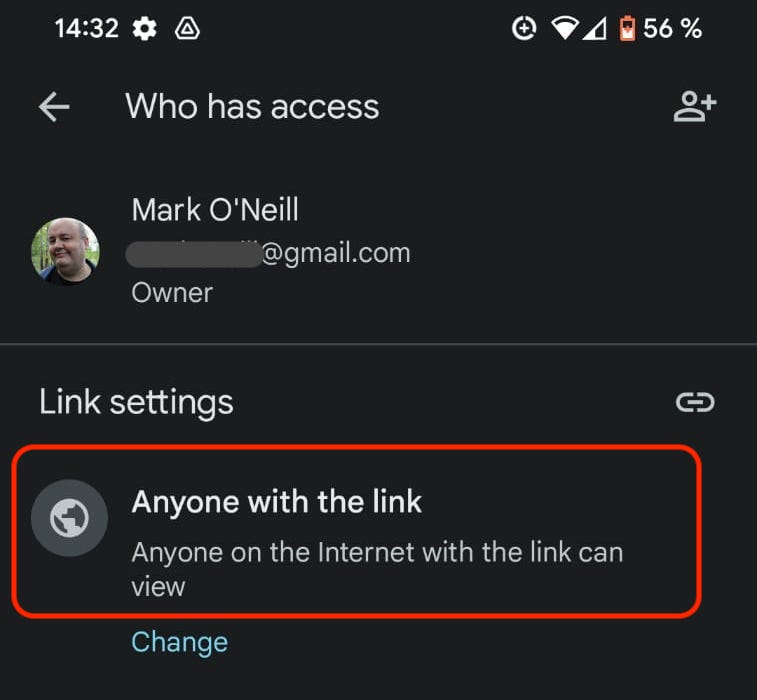This screenshot has height=700, width=757.
Task: Tap the Mark O'Neill owner name
Action: pos(215,210)
